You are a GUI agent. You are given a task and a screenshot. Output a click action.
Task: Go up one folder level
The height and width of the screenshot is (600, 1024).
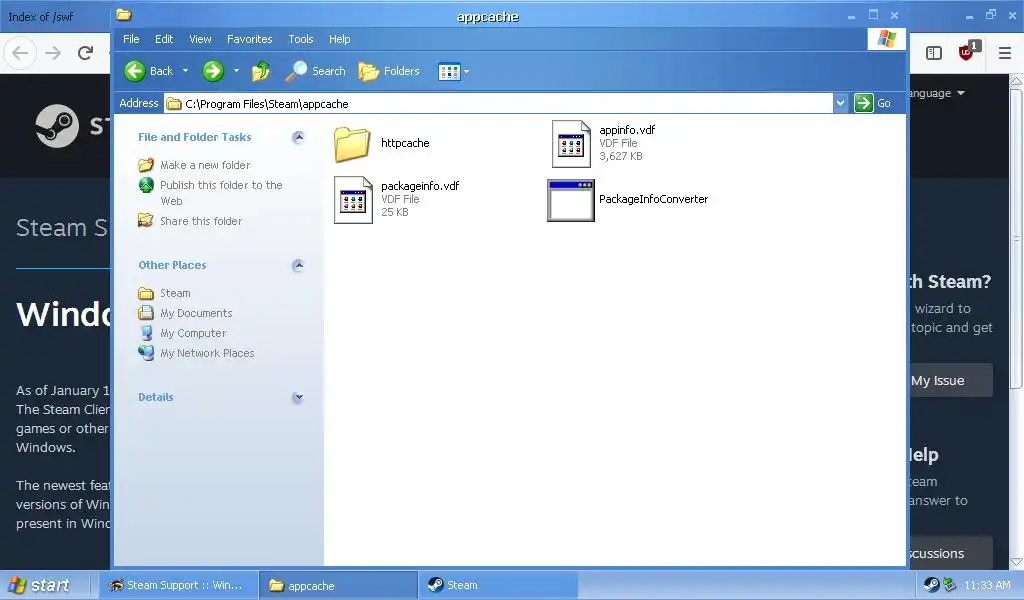click(261, 71)
